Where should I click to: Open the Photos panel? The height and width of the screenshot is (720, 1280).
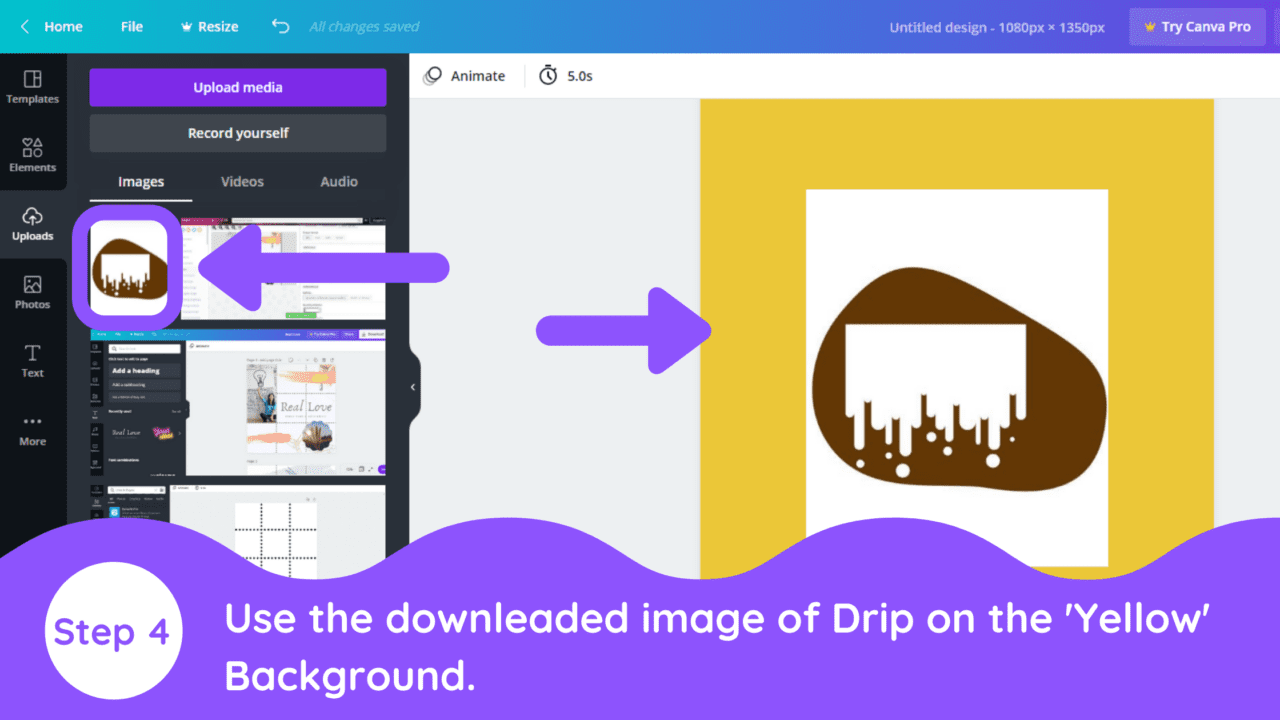click(33, 291)
